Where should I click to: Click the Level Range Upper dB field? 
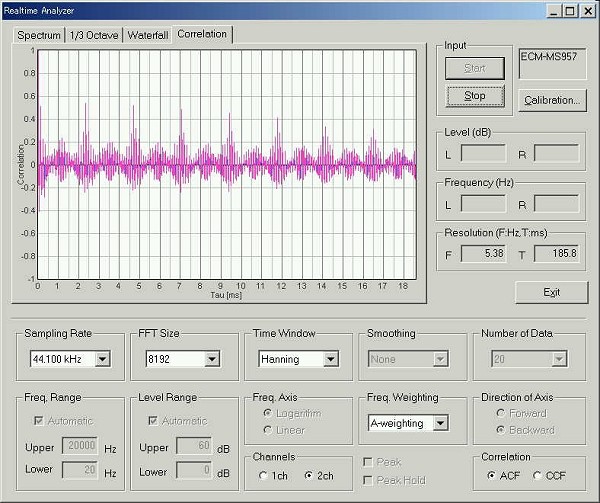(x=194, y=446)
